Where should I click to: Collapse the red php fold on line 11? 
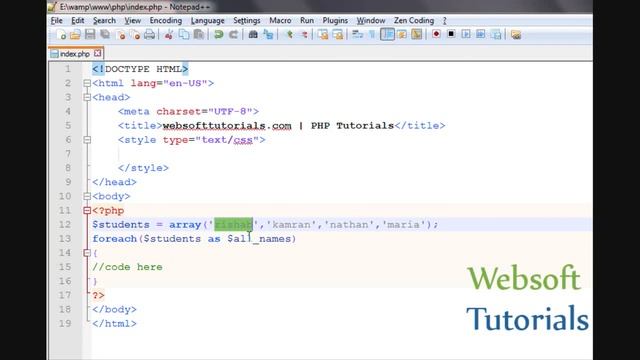(x=87, y=211)
